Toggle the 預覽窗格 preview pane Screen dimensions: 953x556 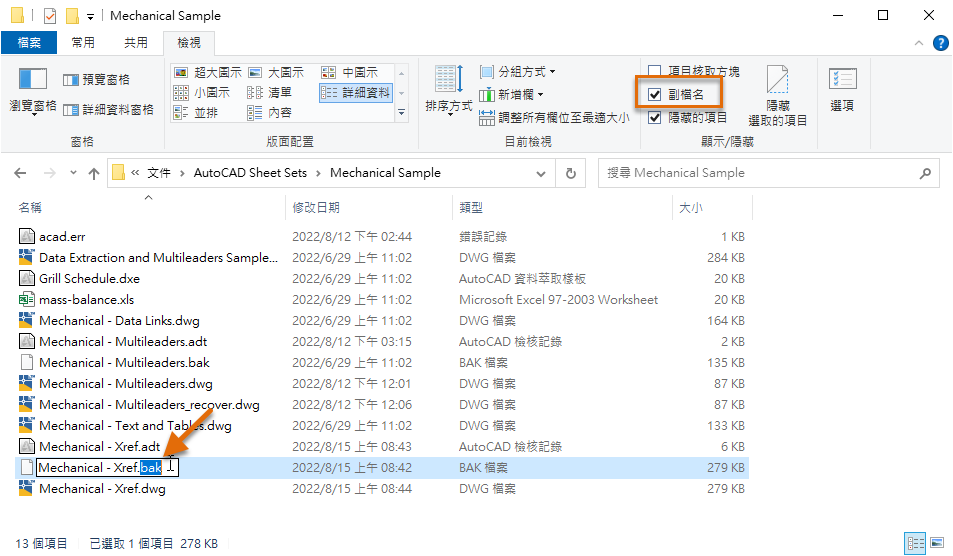click(x=97, y=80)
